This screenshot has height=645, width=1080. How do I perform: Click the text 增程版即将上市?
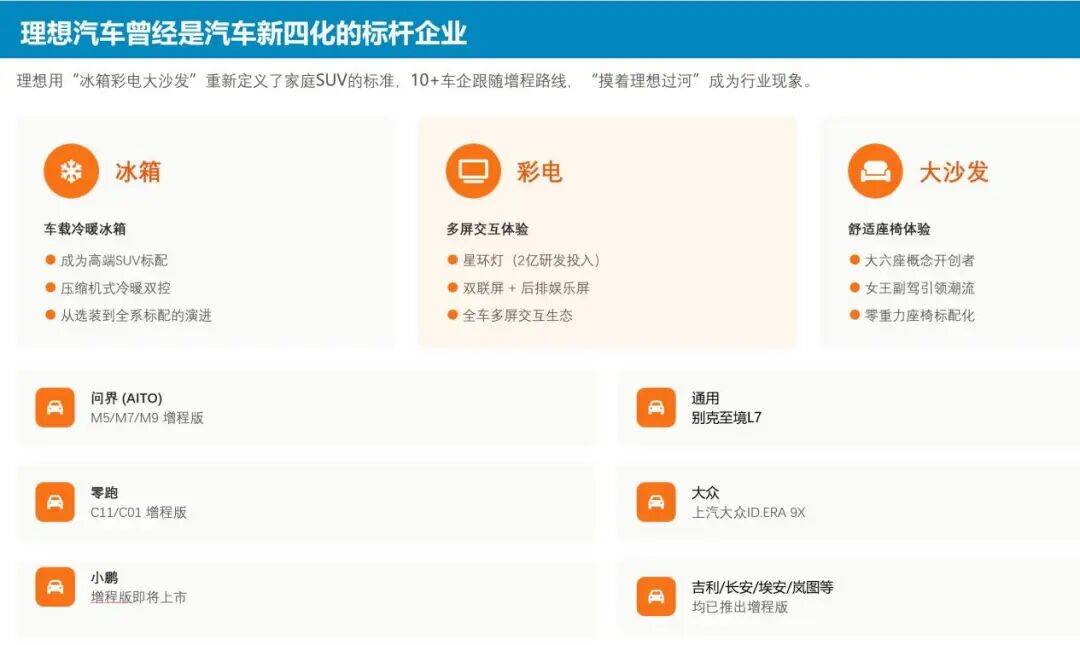139,597
